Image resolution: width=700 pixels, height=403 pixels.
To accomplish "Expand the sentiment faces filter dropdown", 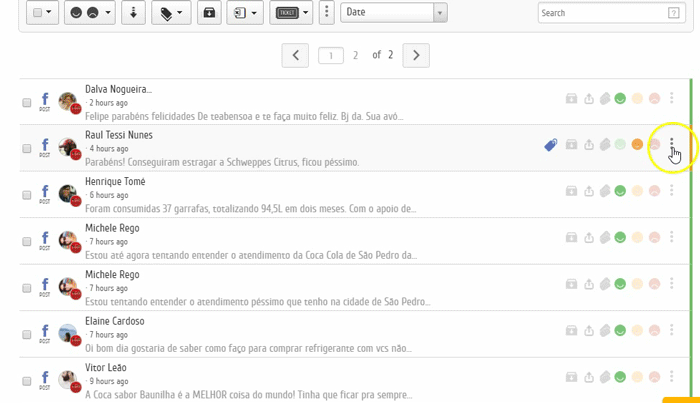I will 89,13.
